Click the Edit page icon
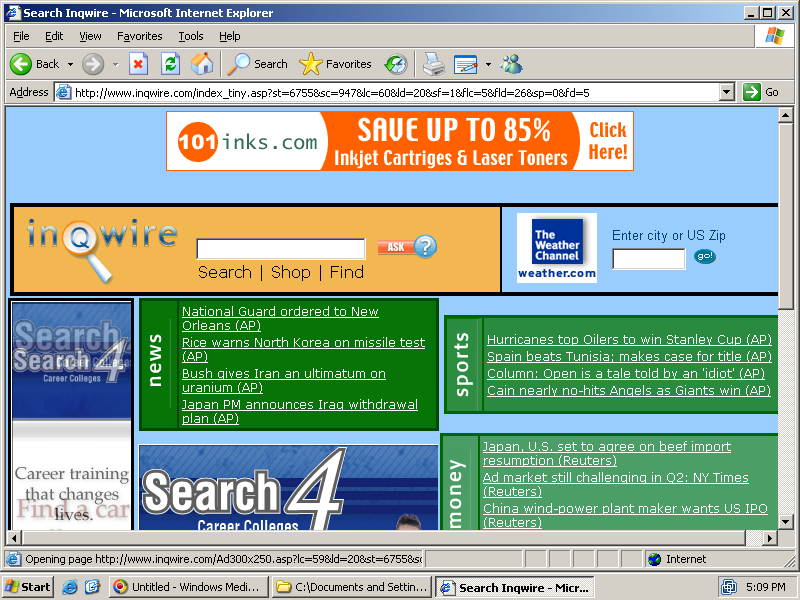Viewport: 800px width, 600px height. [465, 64]
